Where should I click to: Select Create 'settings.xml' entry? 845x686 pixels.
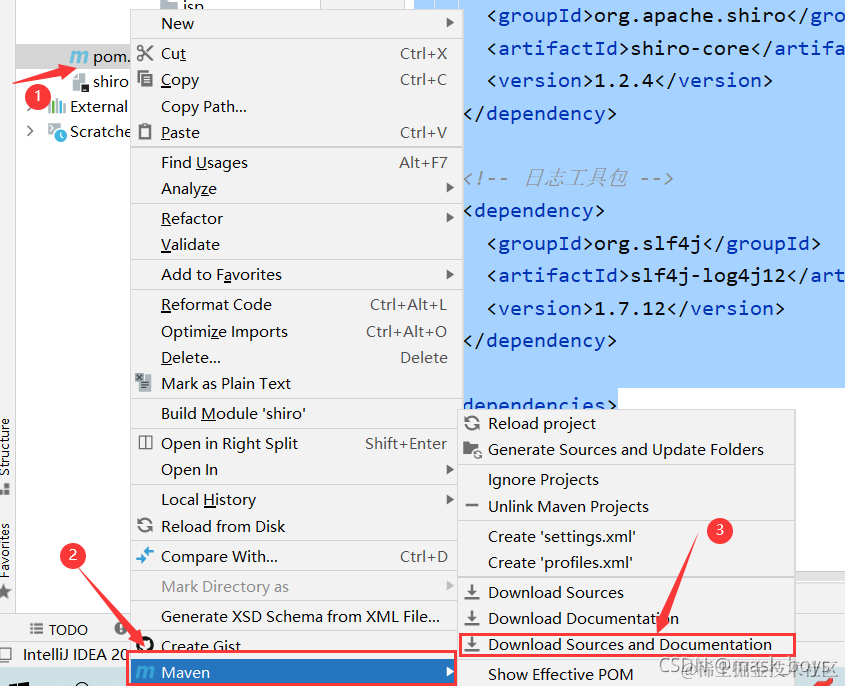coord(626,536)
